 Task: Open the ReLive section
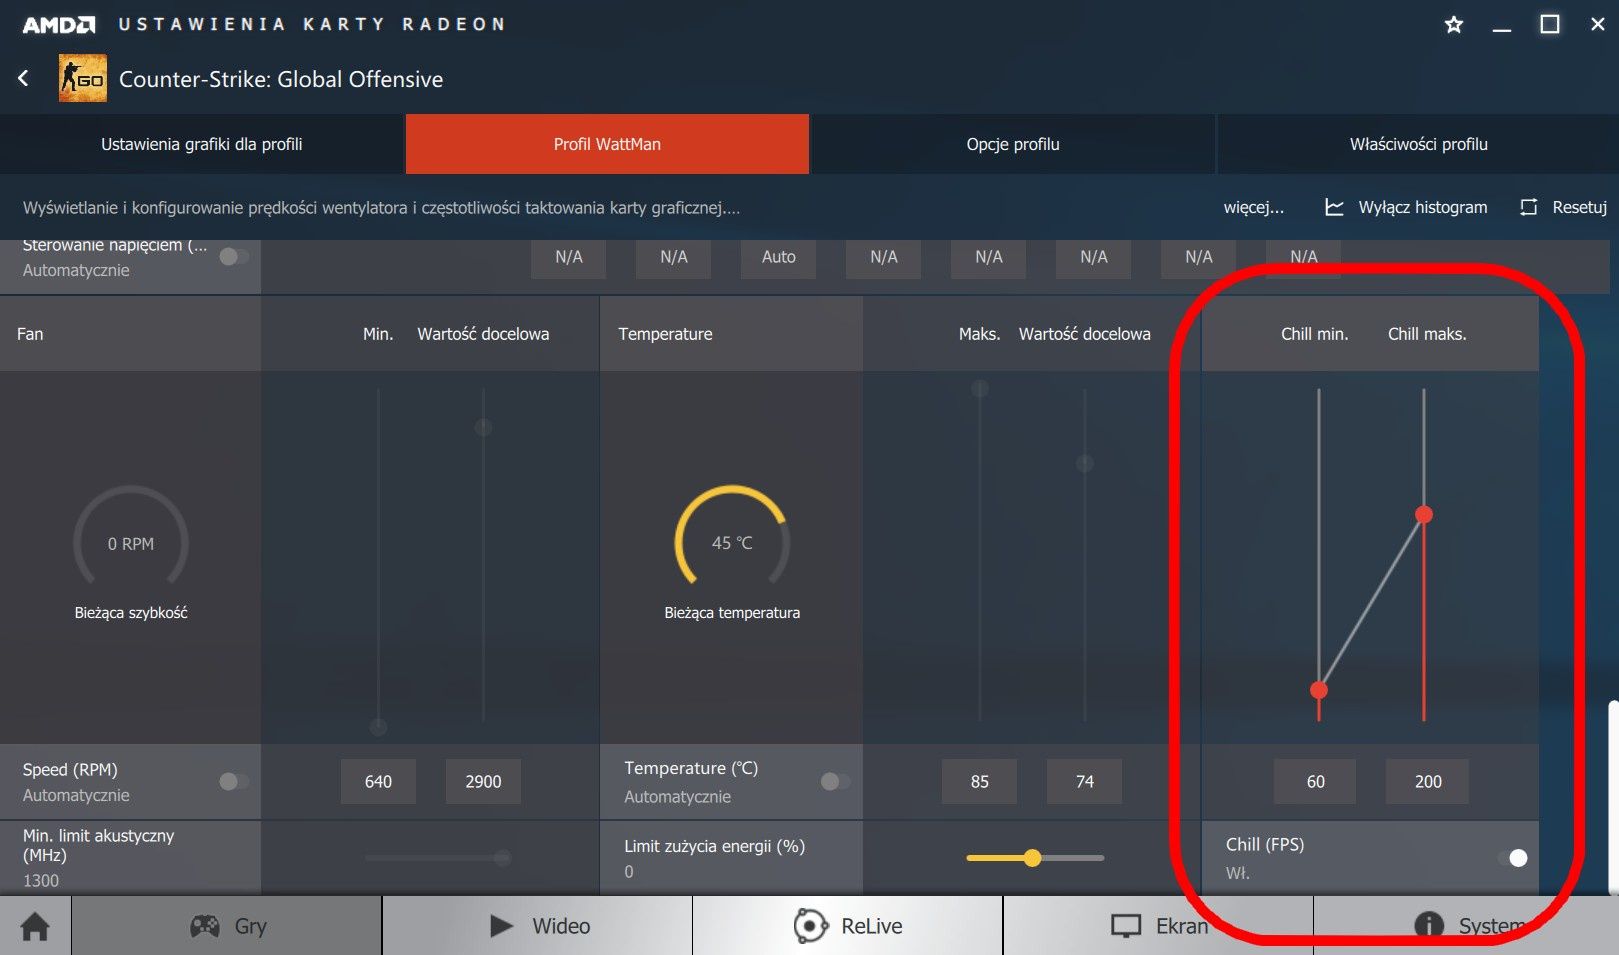pos(848,926)
